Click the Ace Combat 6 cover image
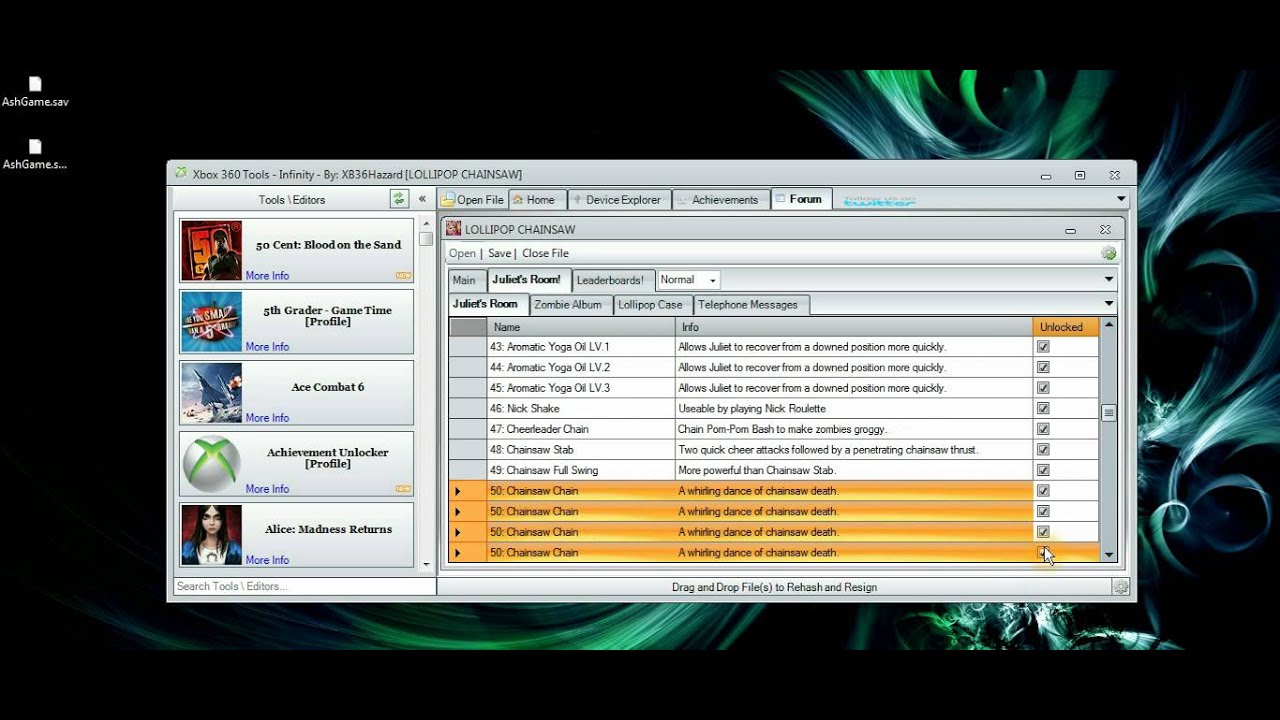 (211, 392)
